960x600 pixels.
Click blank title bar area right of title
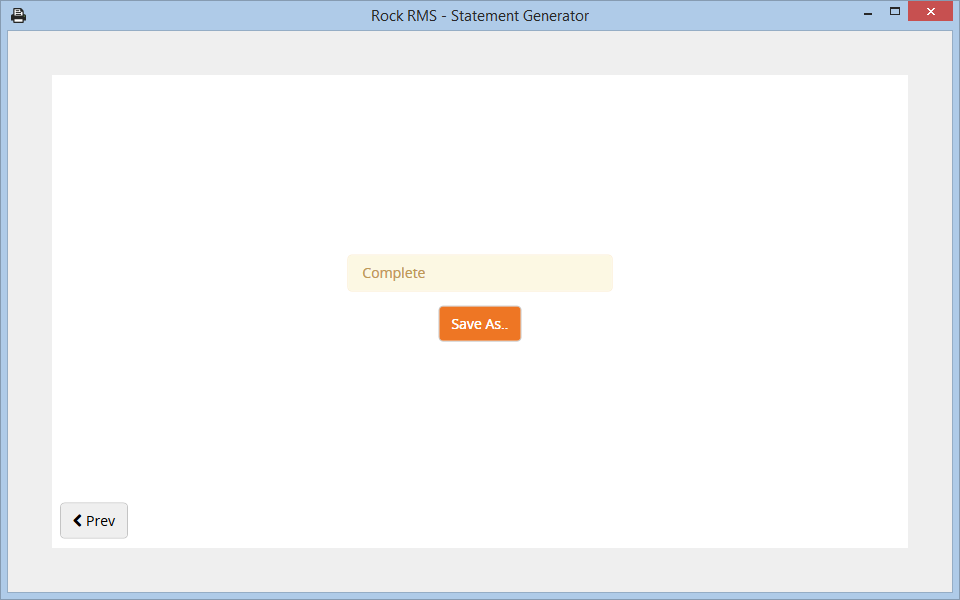720,16
